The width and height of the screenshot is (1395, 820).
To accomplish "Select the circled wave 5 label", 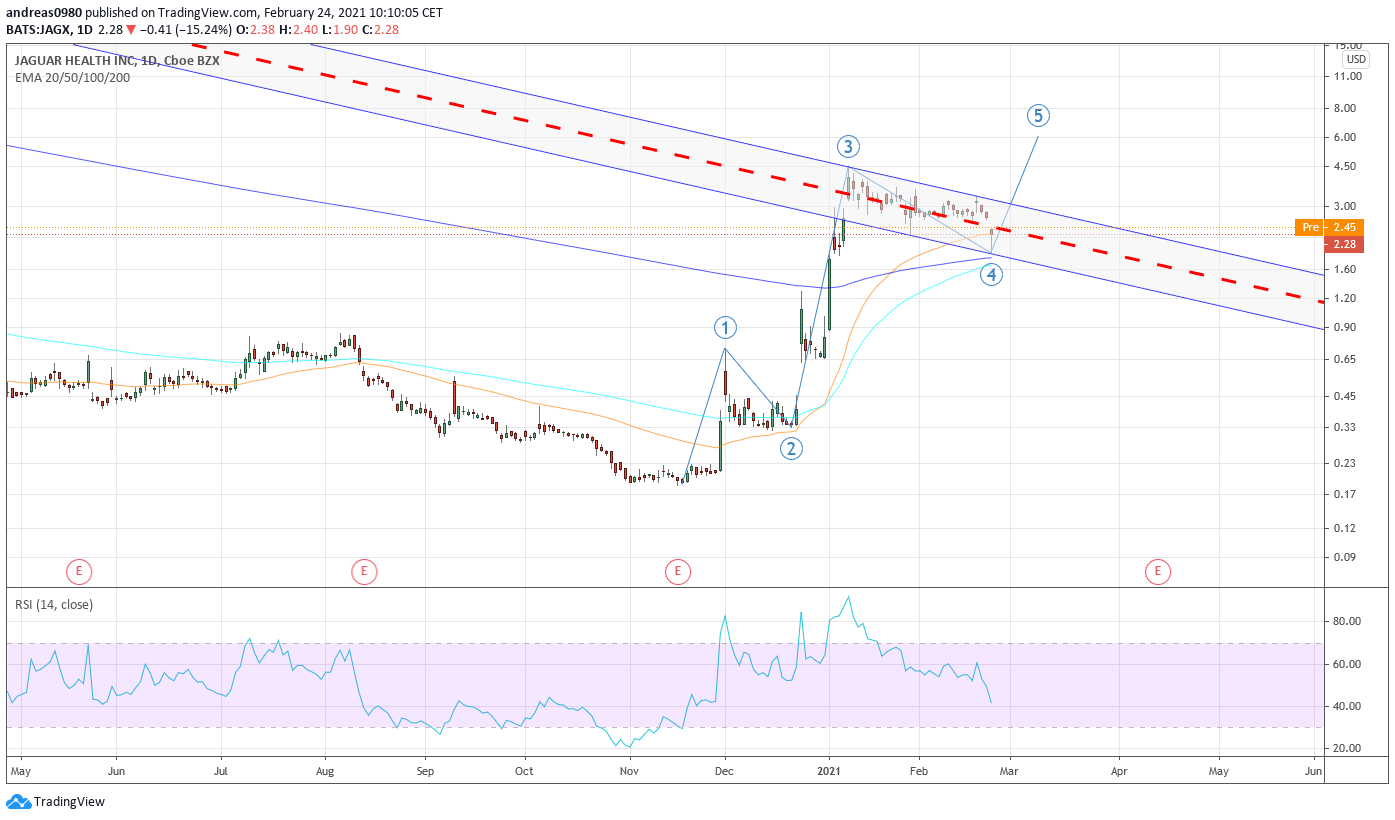I will click(x=1038, y=116).
